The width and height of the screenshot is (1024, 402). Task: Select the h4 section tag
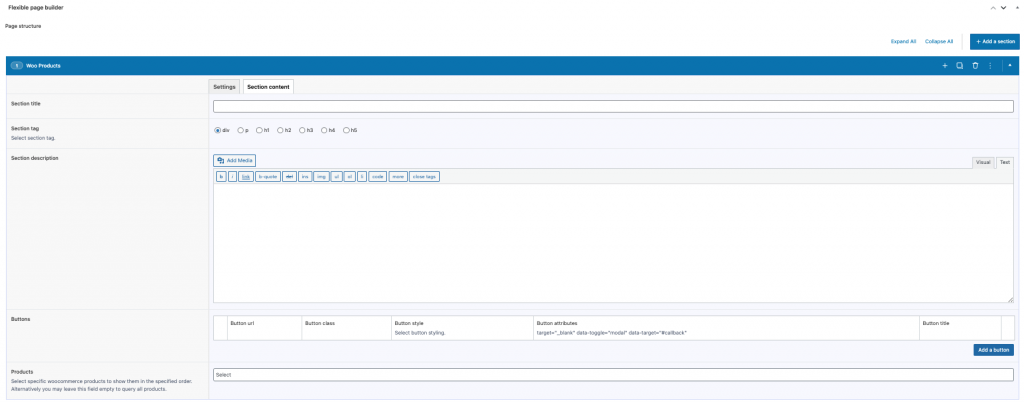coord(324,130)
